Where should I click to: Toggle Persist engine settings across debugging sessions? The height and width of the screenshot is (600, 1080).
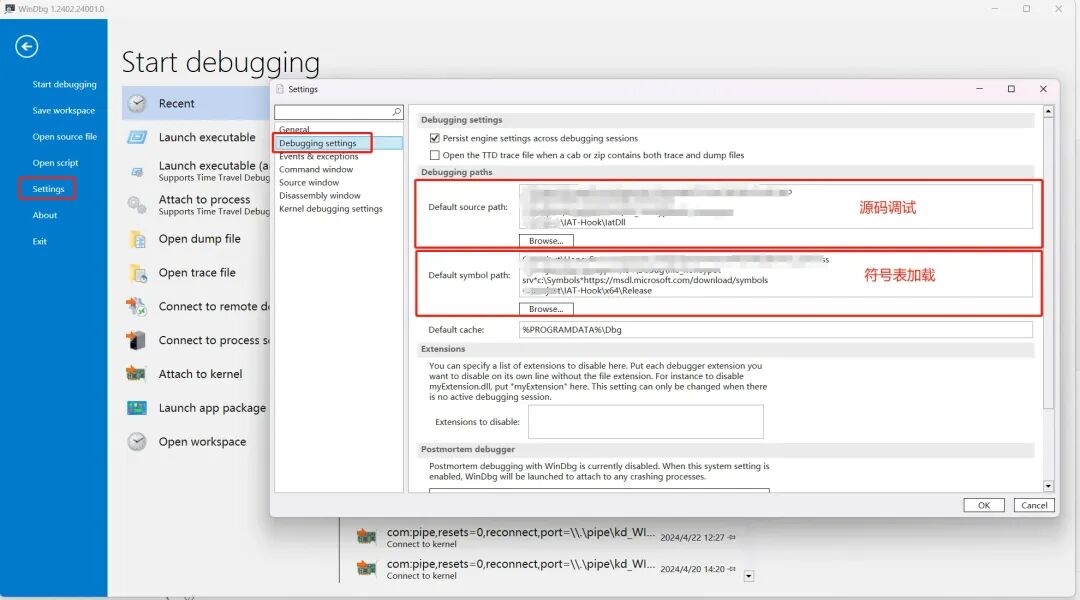pos(435,138)
